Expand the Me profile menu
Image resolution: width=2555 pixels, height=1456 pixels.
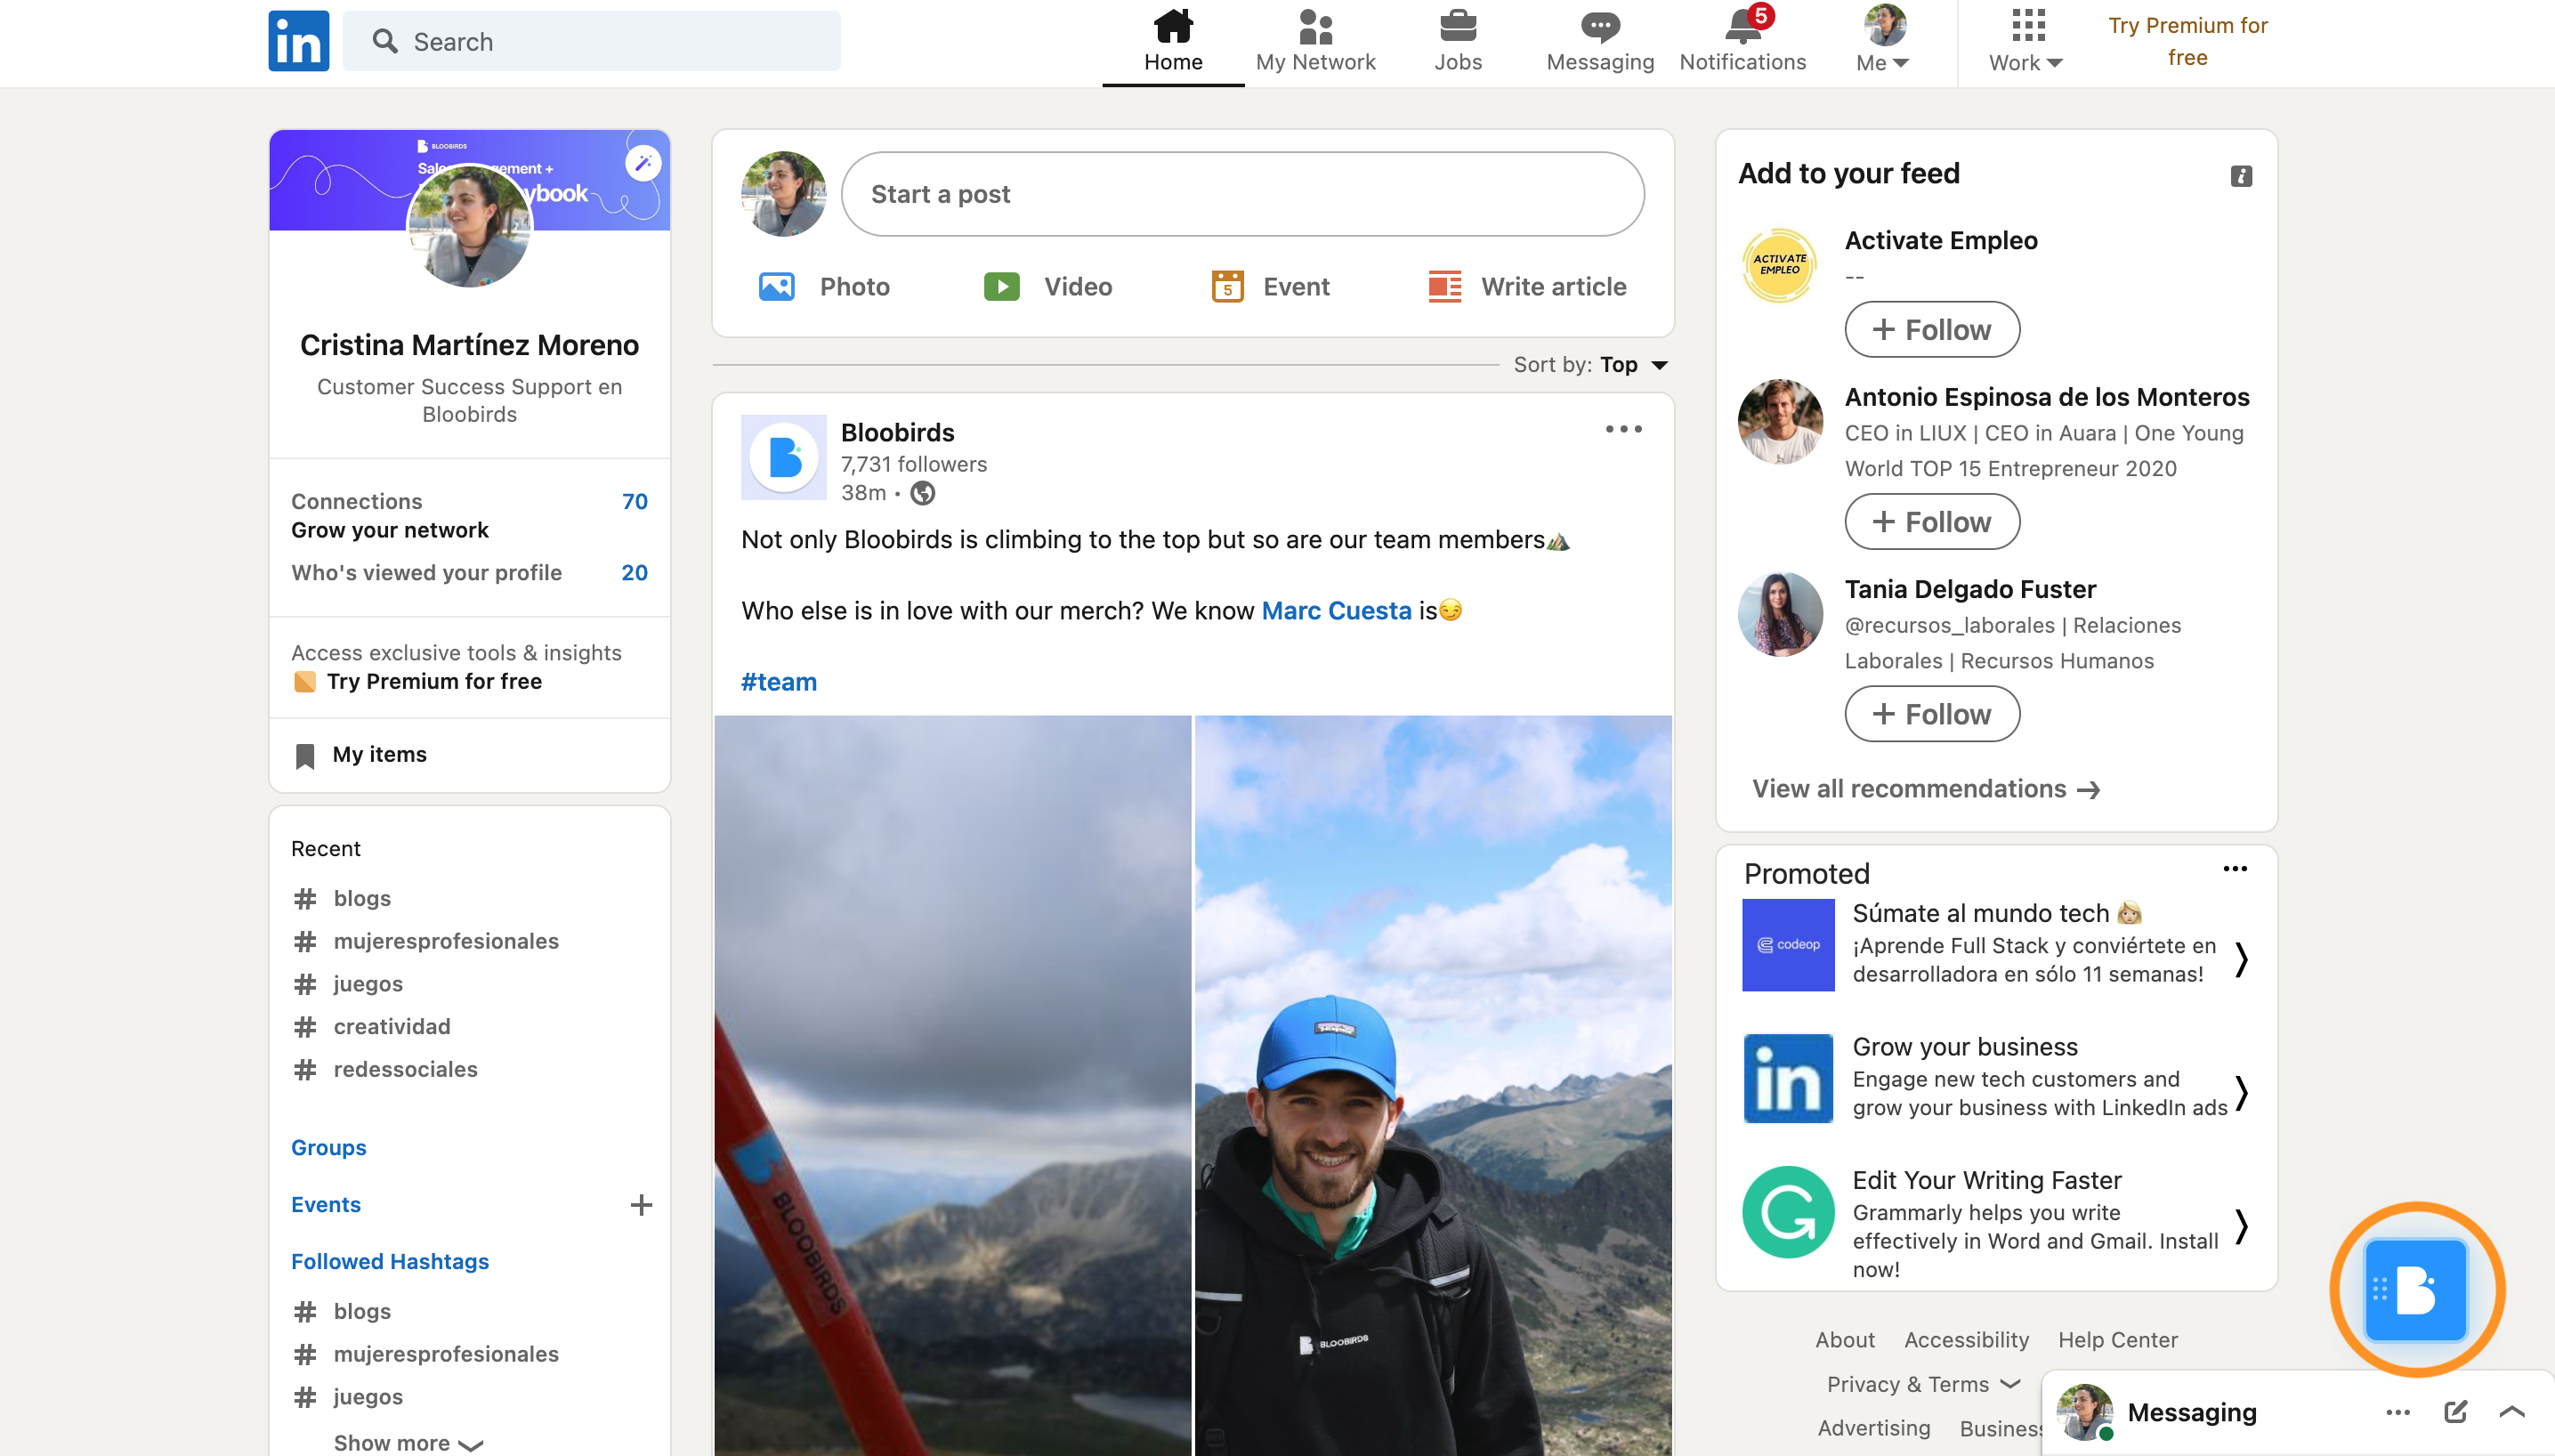(1883, 42)
